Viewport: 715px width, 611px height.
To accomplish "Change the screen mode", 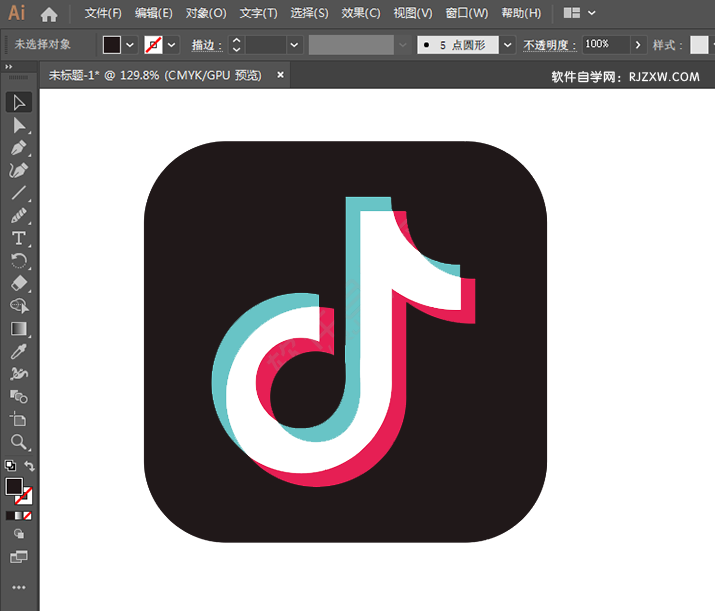I will pos(19,556).
